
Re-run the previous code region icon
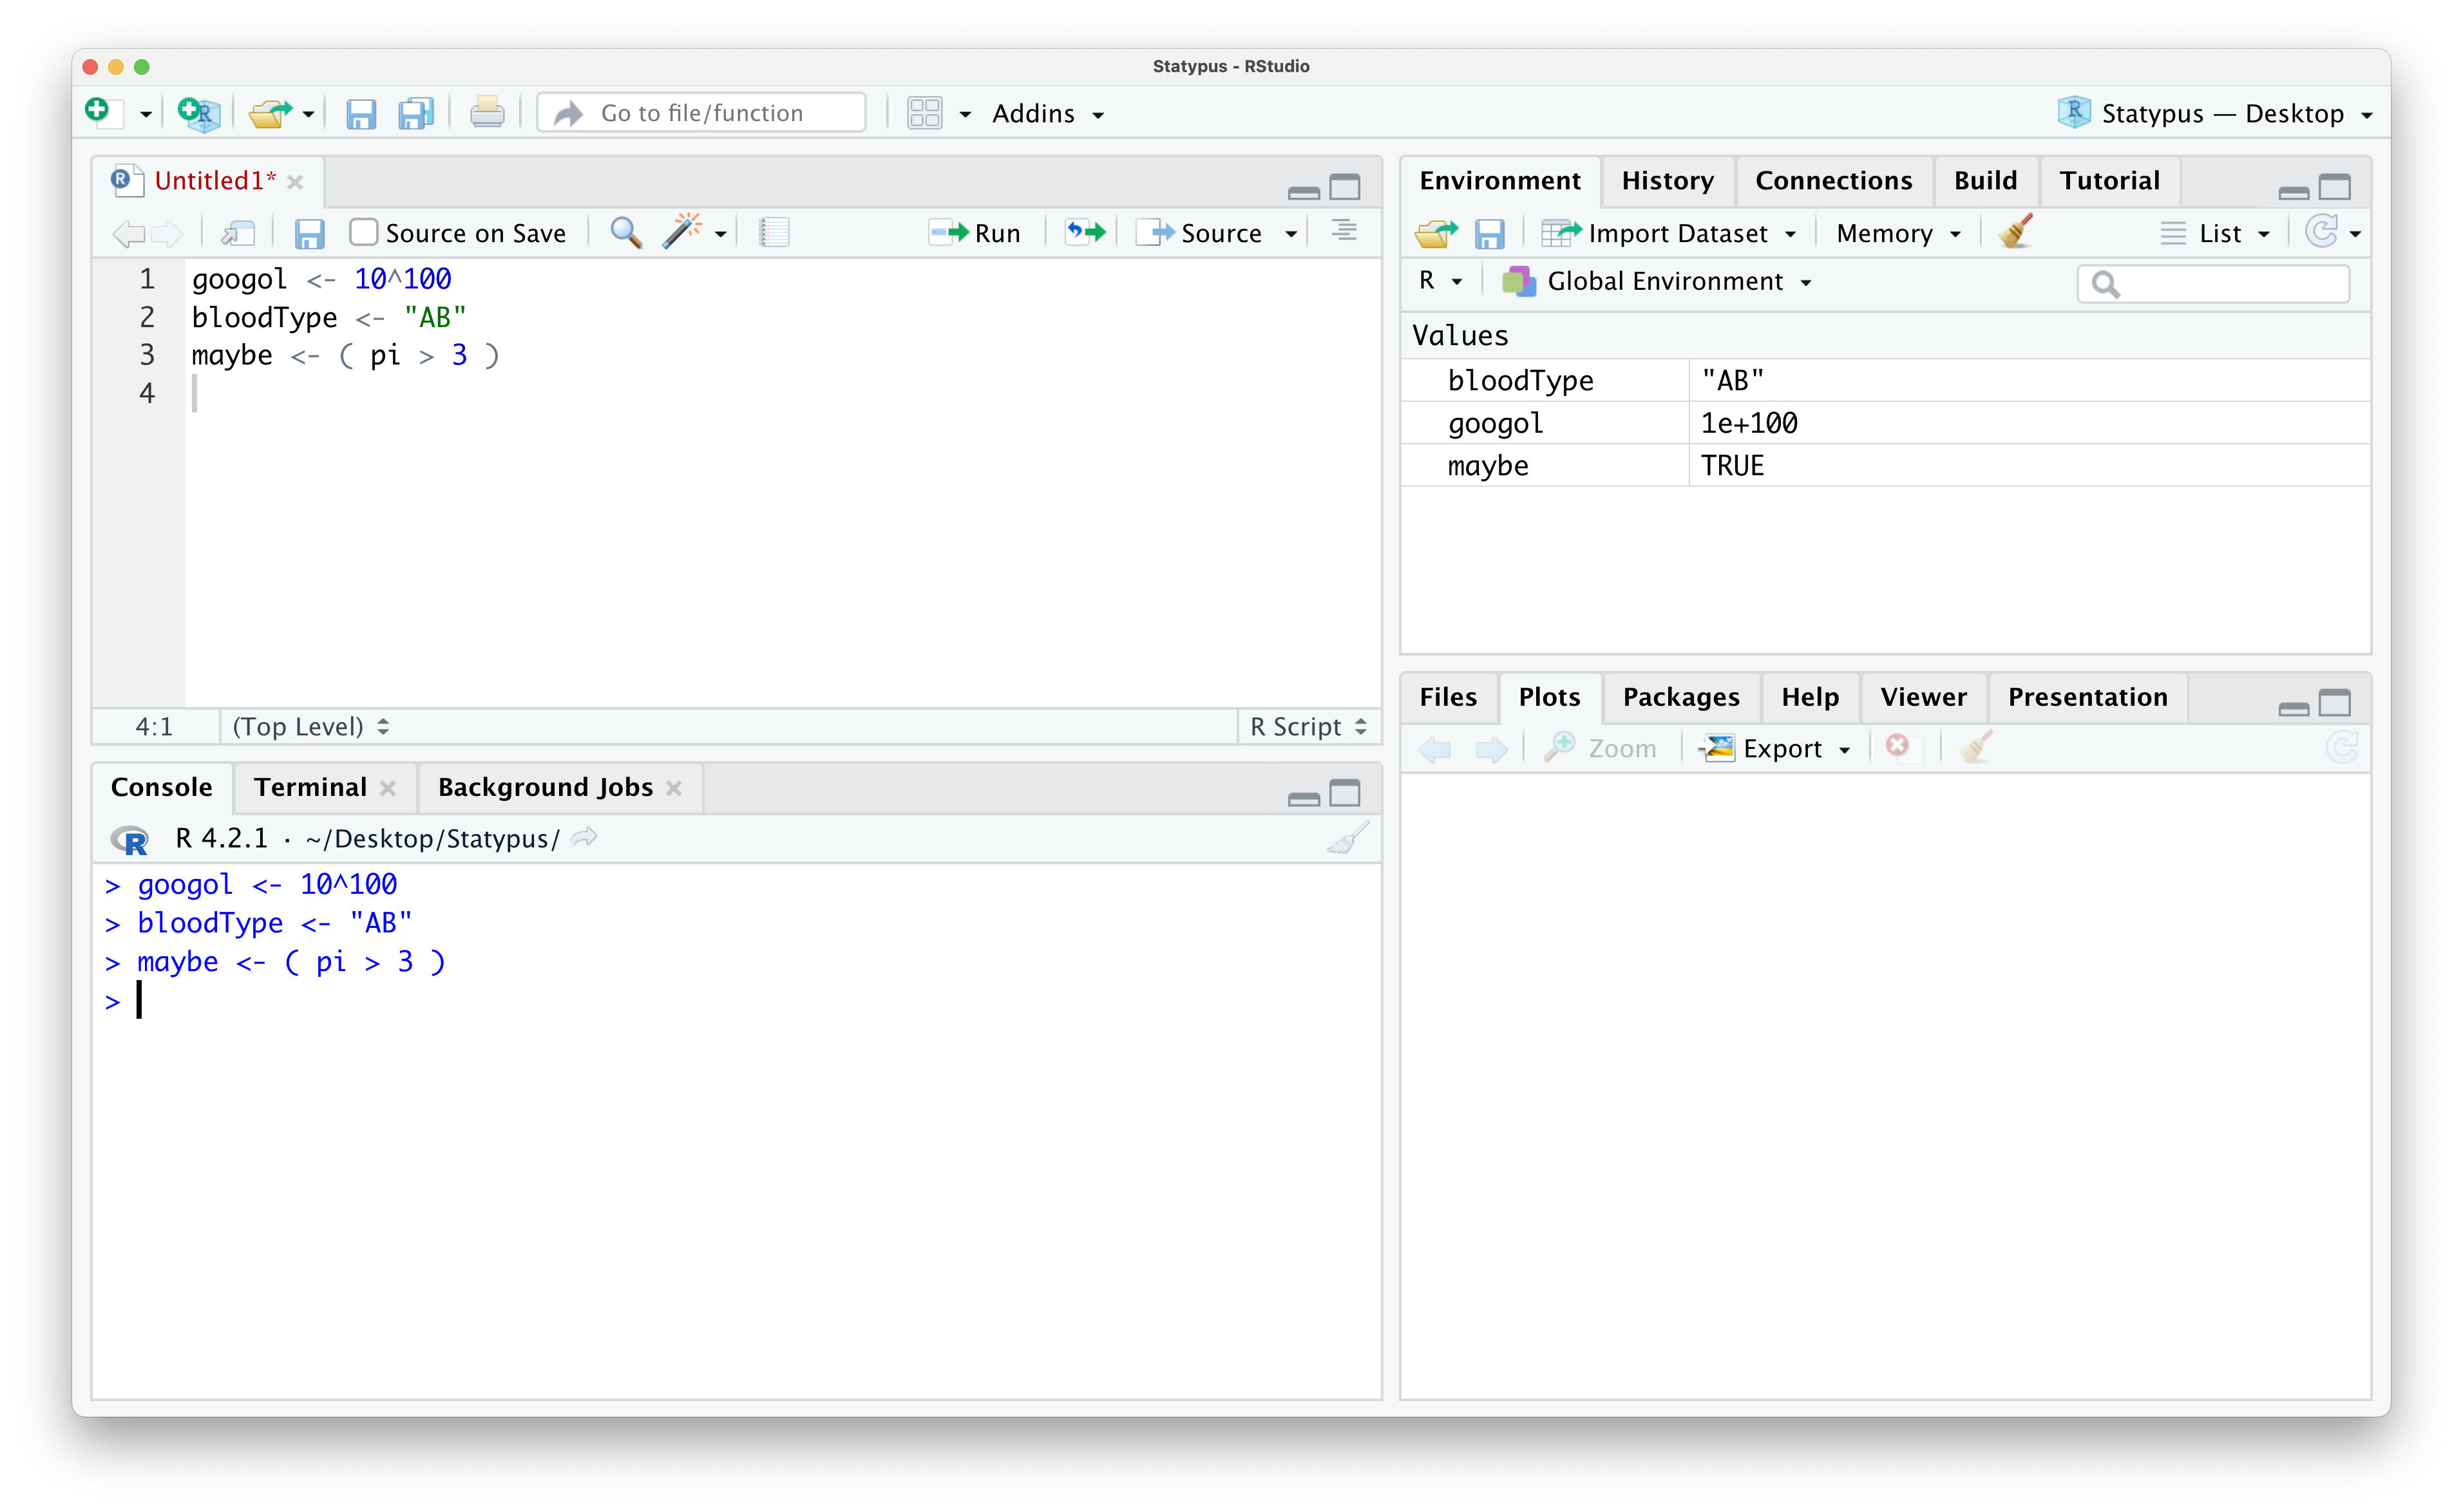pyautogui.click(x=1084, y=231)
